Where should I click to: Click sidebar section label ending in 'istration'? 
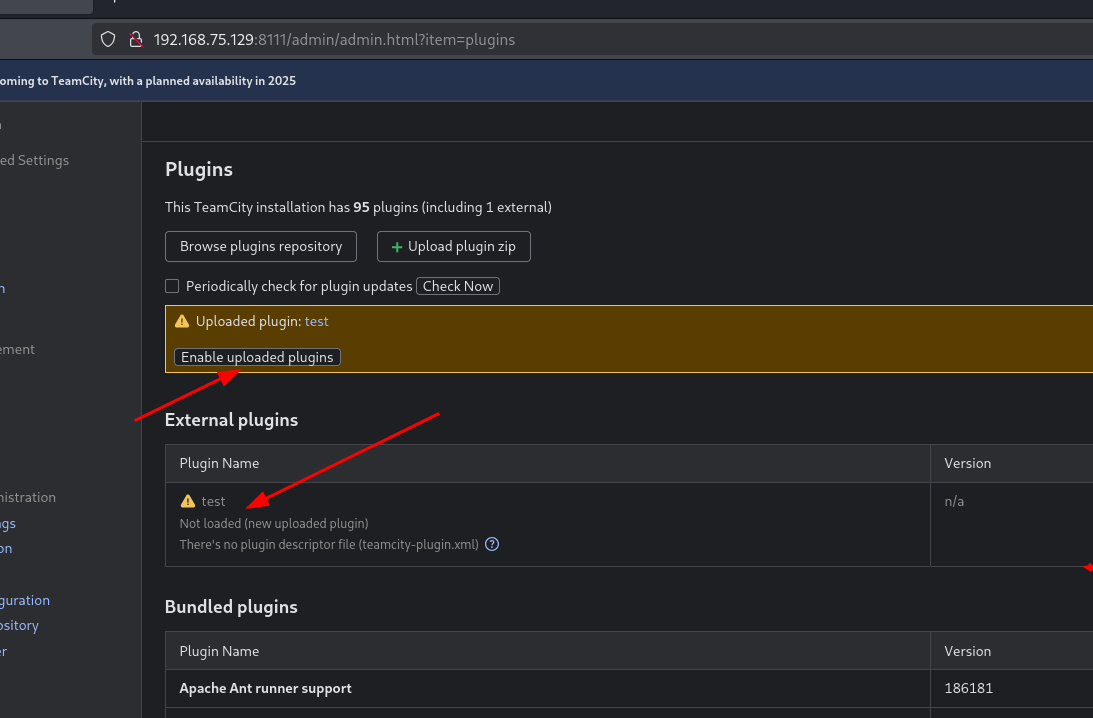28,497
